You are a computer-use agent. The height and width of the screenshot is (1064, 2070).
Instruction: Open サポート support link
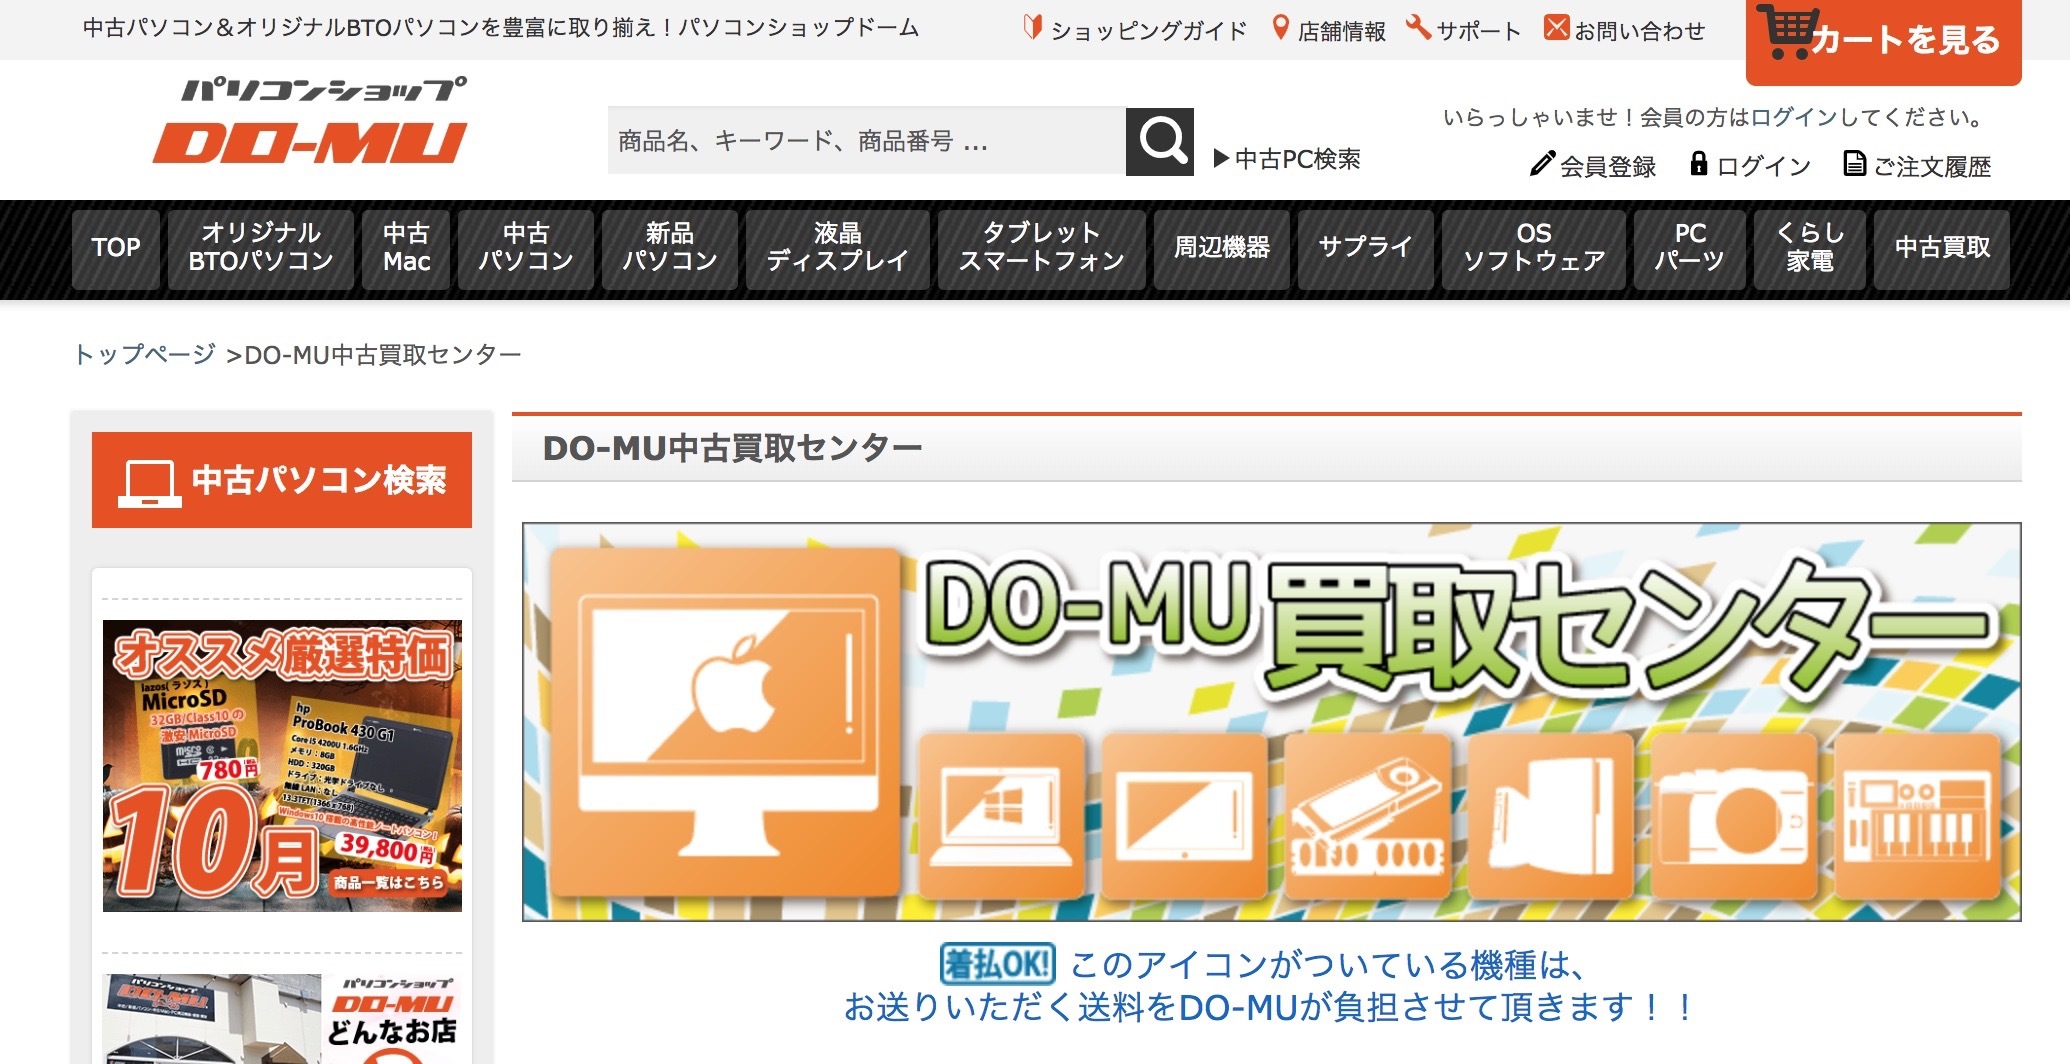coord(1464,29)
